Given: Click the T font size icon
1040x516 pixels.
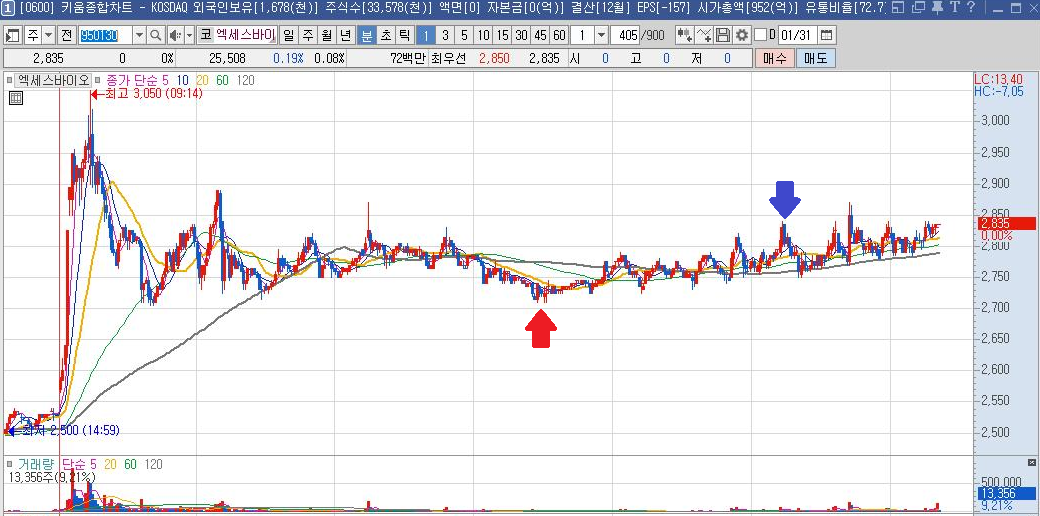Looking at the screenshot, I should 953,8.
